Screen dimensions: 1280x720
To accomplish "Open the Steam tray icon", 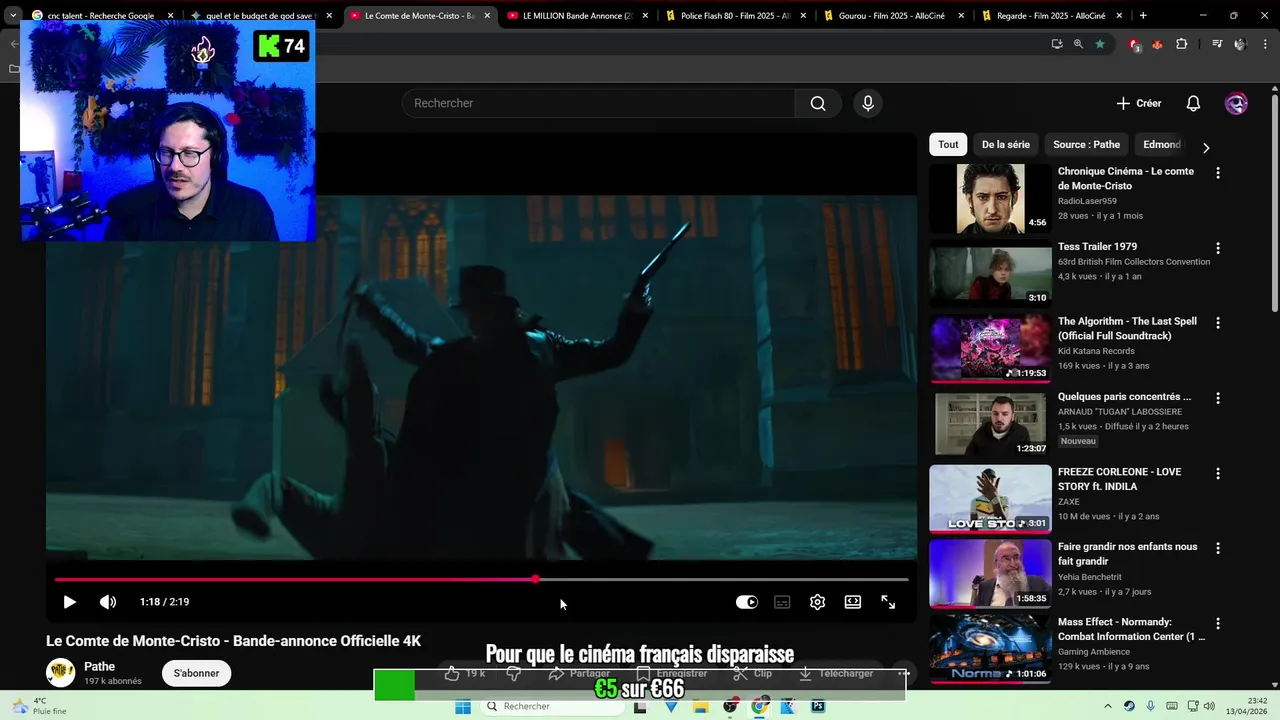I will (1129, 706).
